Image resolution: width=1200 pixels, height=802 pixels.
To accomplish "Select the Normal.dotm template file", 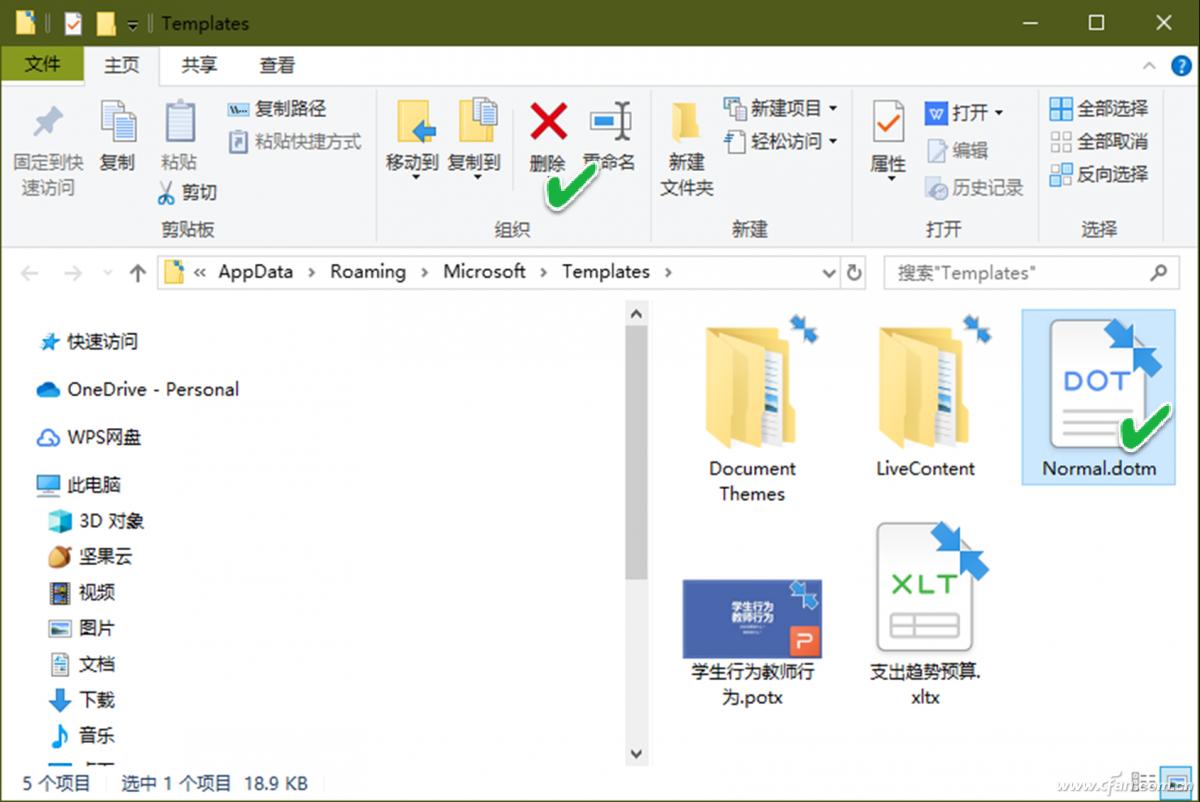I will [x=1097, y=395].
